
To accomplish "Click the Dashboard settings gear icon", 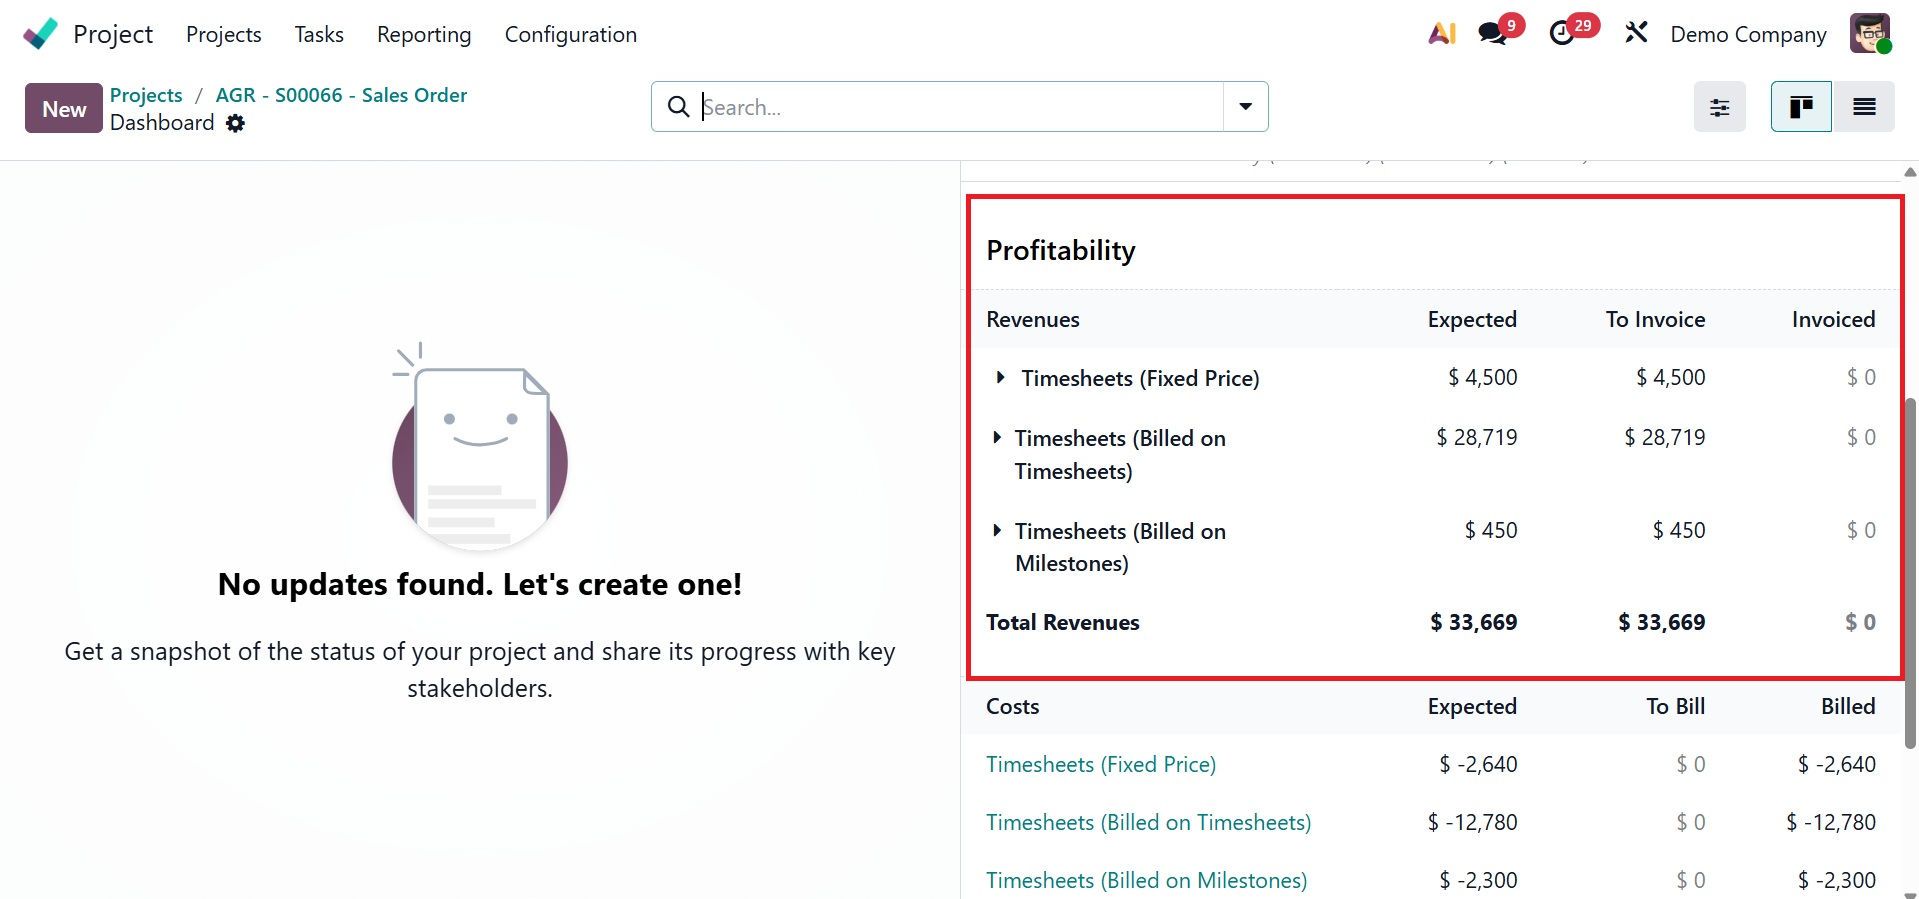I will click(x=236, y=123).
